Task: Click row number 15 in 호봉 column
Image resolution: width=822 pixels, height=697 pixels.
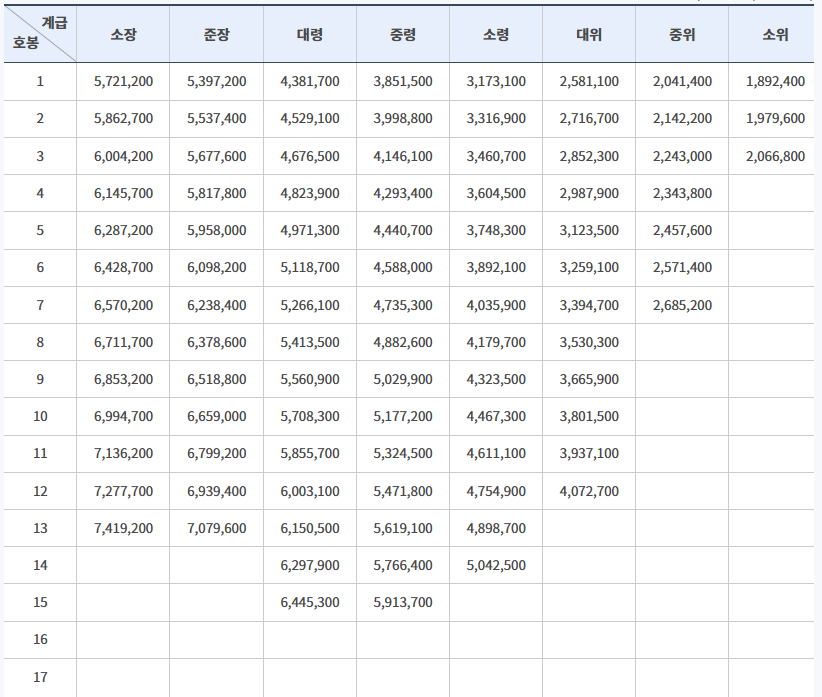Action: click(40, 603)
